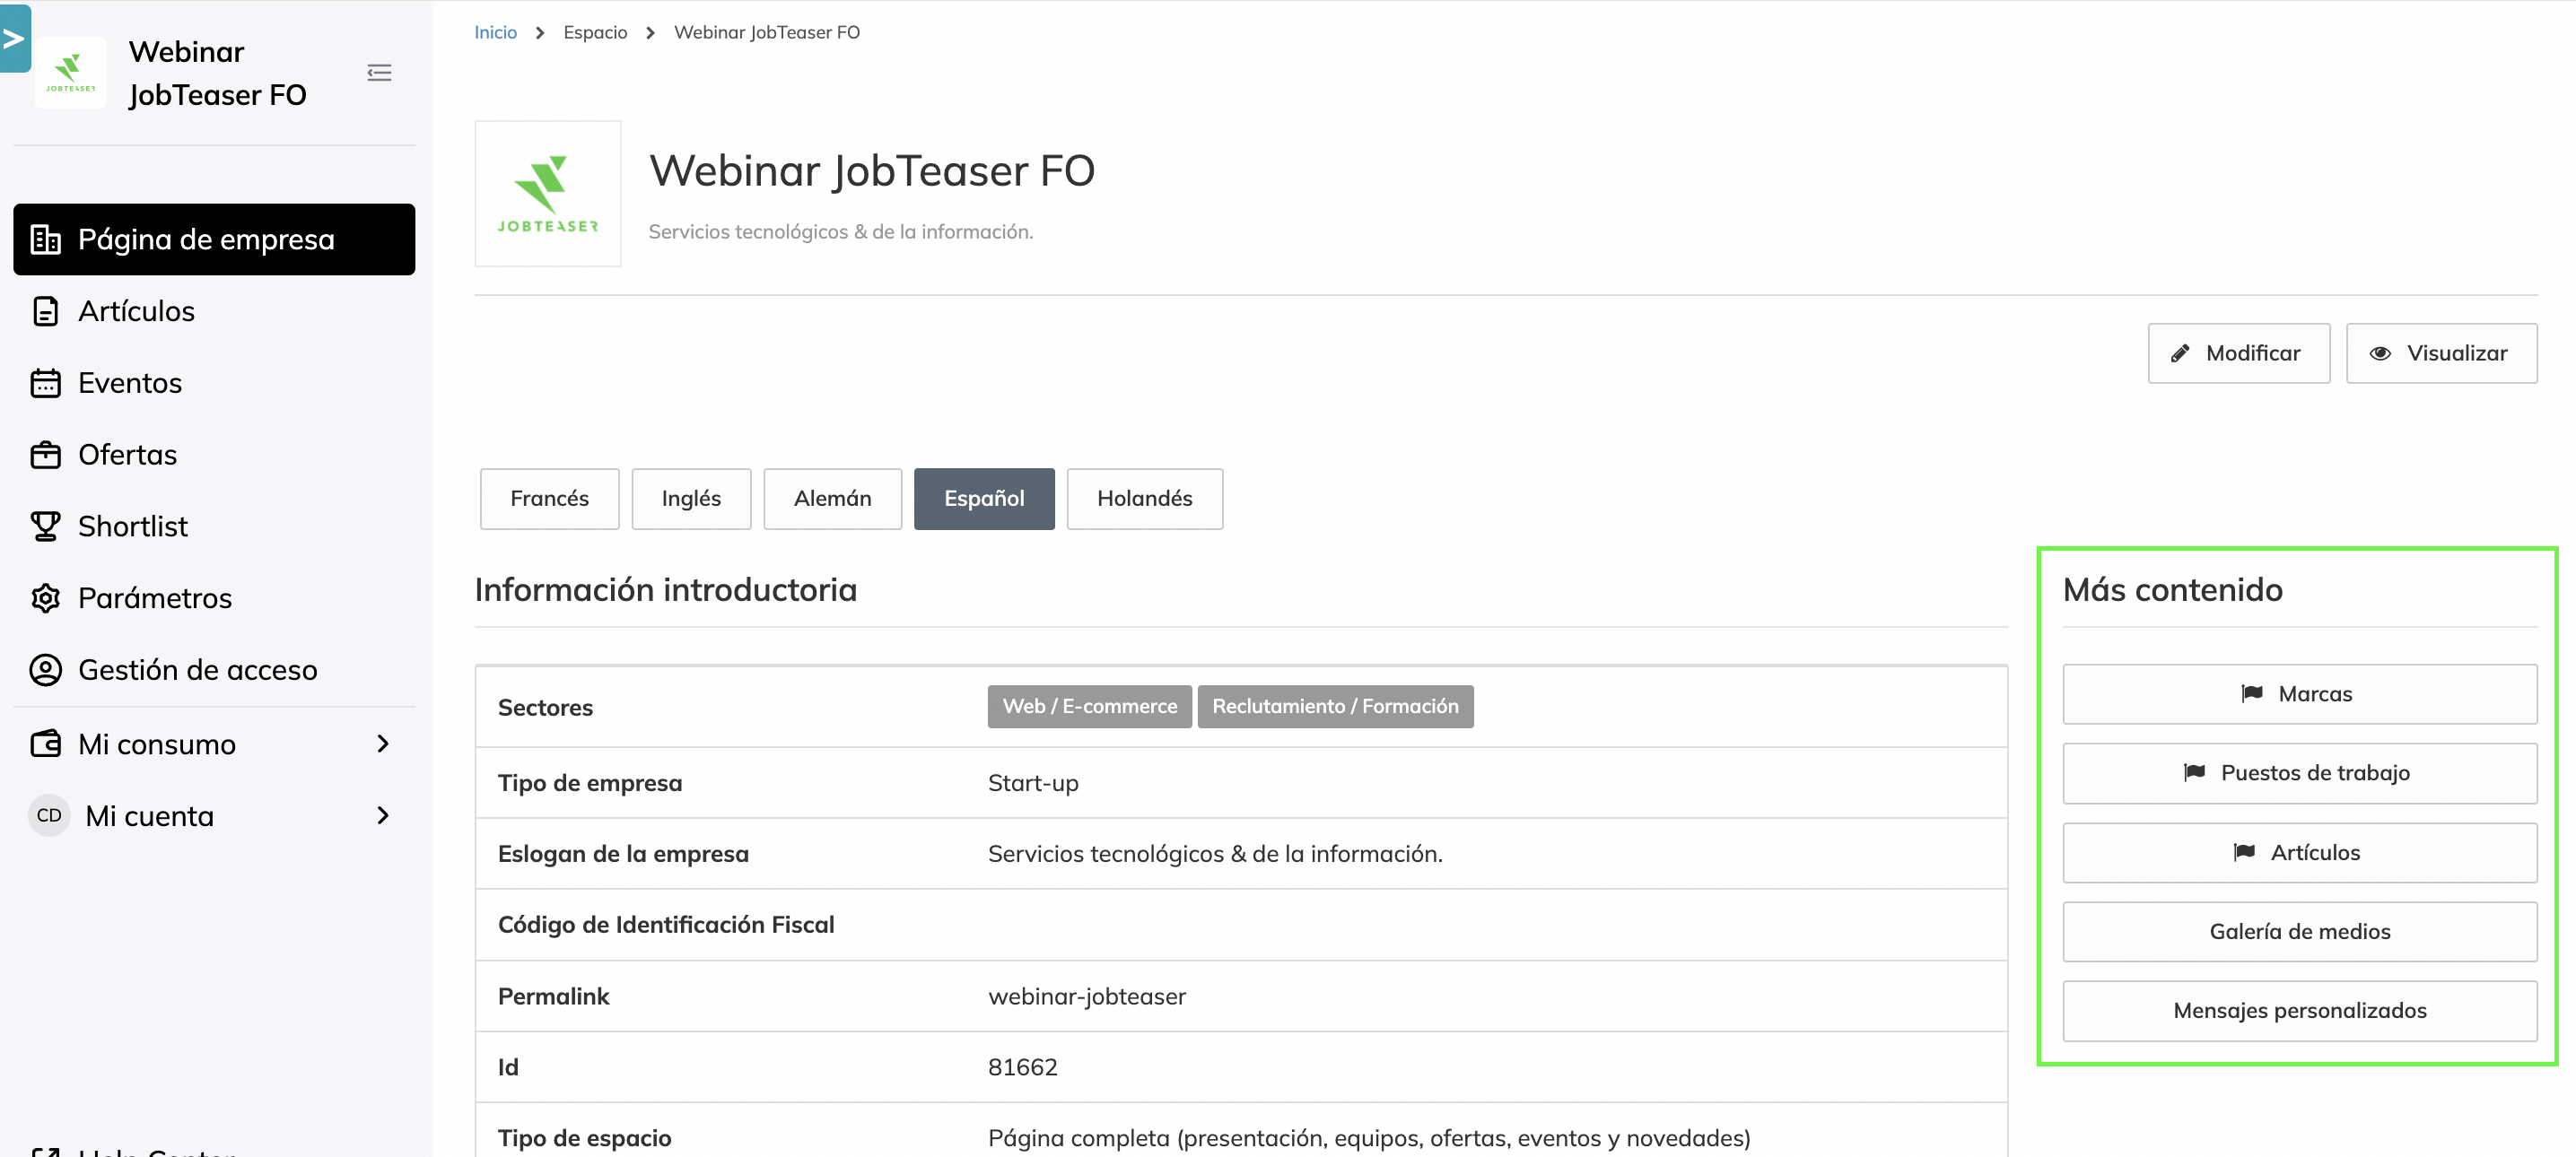Open Parámetros settings
The width and height of the screenshot is (2576, 1157).
pyautogui.click(x=214, y=598)
